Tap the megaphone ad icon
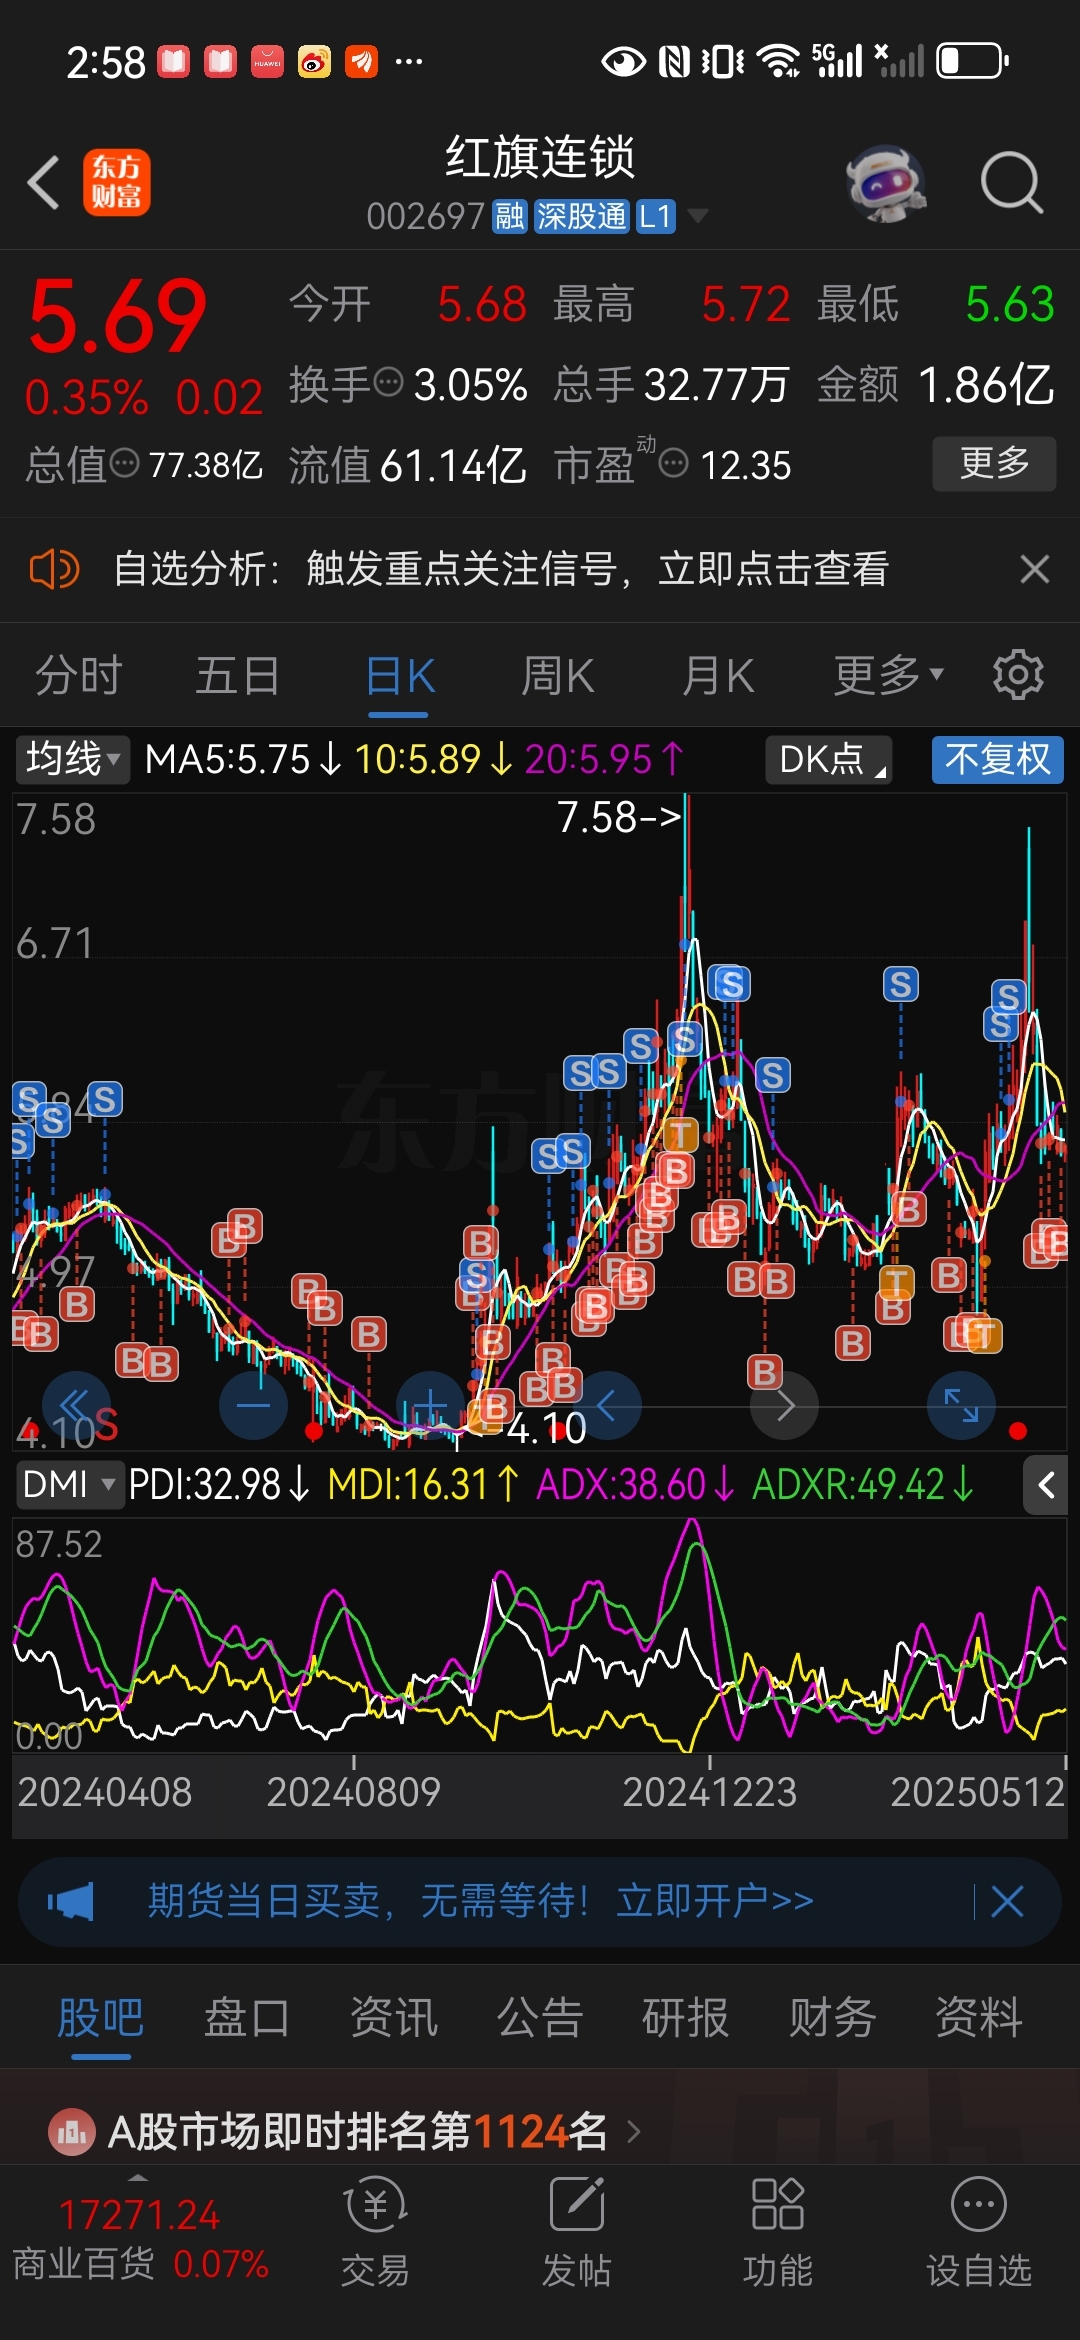 (x=71, y=1901)
